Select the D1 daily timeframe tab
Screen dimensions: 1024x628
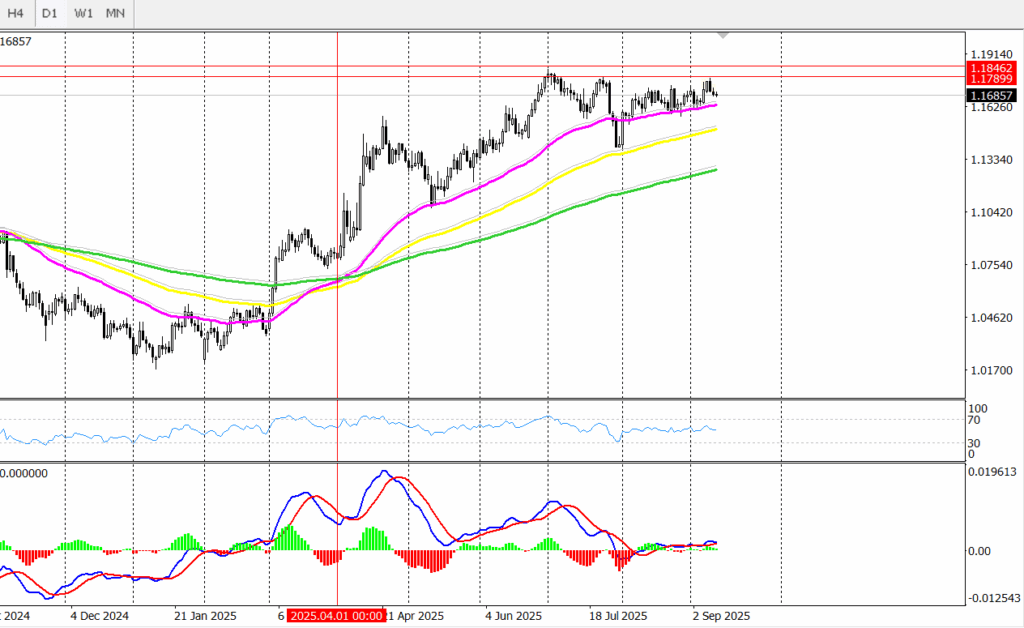(x=49, y=14)
